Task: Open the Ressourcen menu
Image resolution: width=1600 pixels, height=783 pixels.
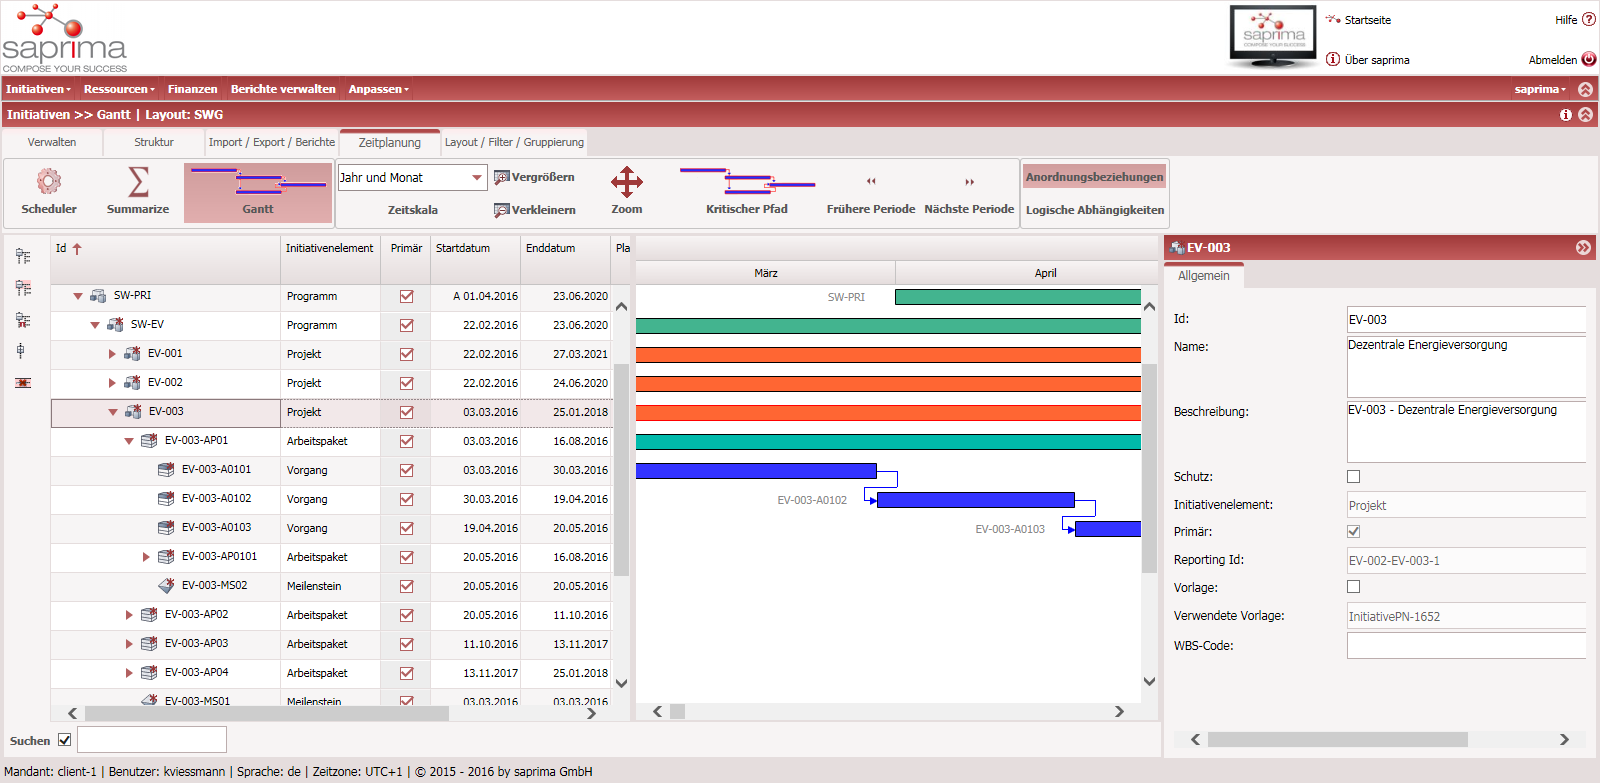Action: pos(118,89)
